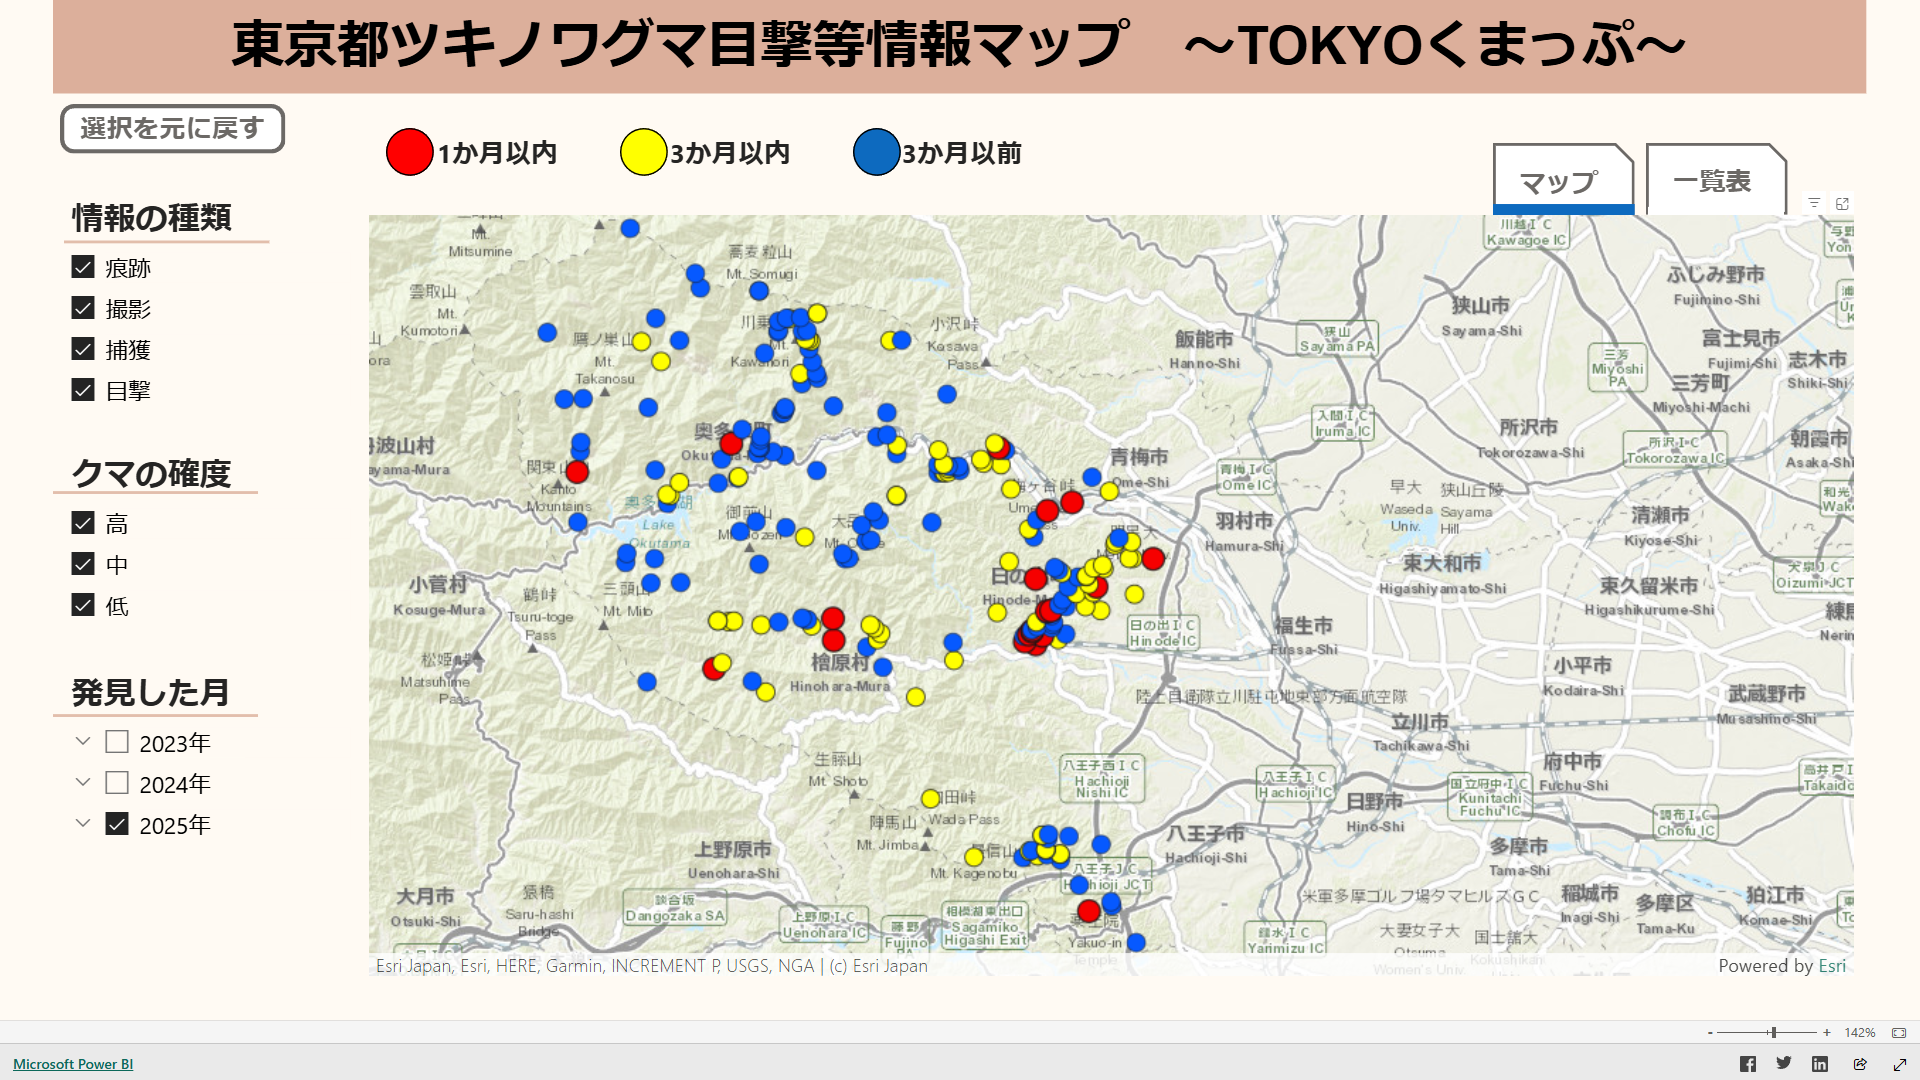
Task: Share report on LinkedIn
Action: pyautogui.click(x=1820, y=1064)
